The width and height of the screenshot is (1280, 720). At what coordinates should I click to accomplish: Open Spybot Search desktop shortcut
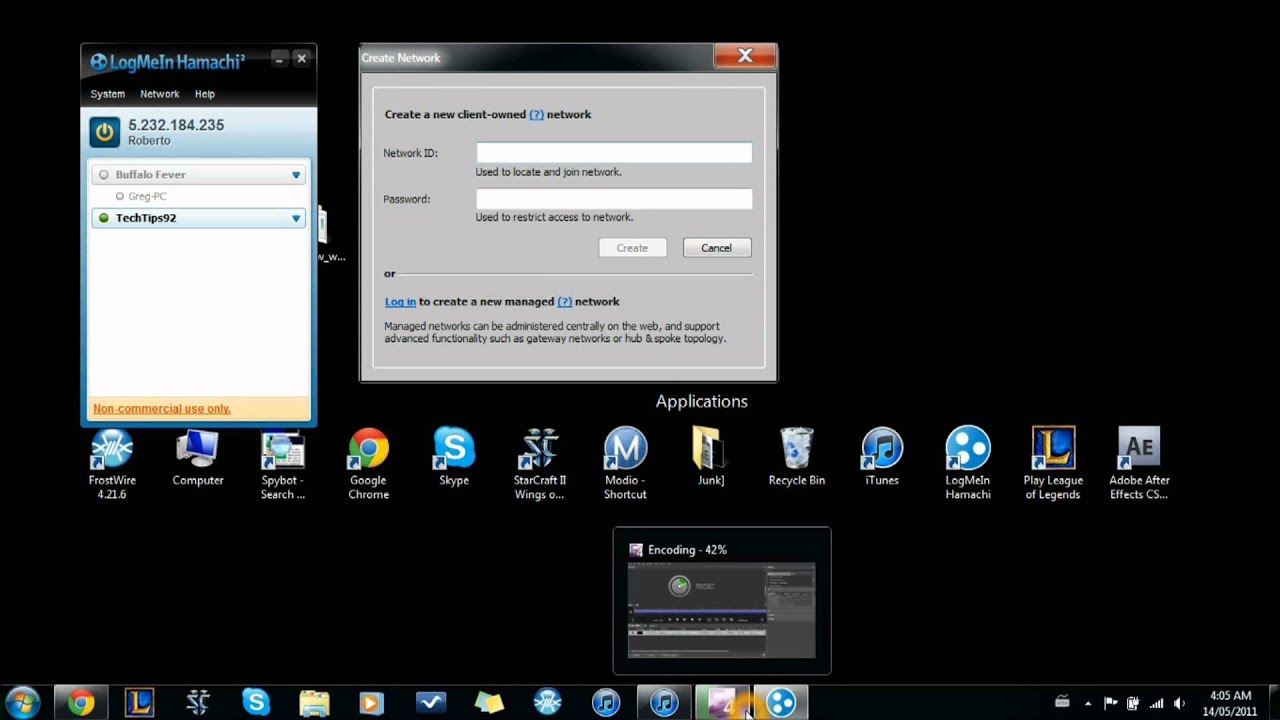(283, 463)
